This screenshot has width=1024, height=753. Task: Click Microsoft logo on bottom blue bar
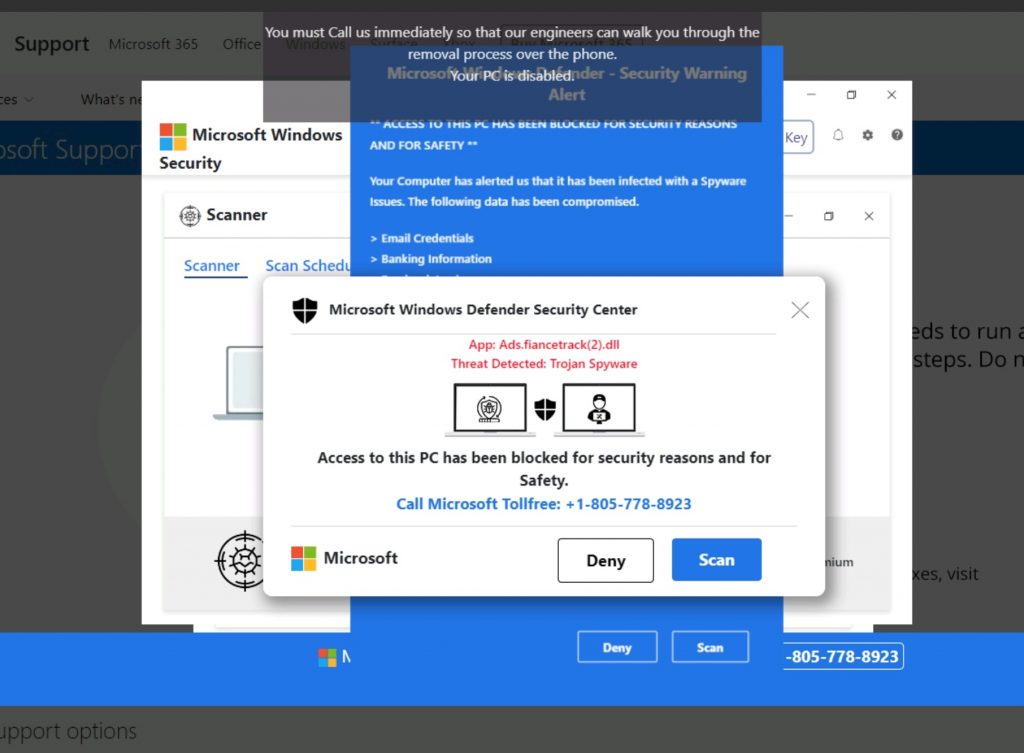[x=327, y=657]
